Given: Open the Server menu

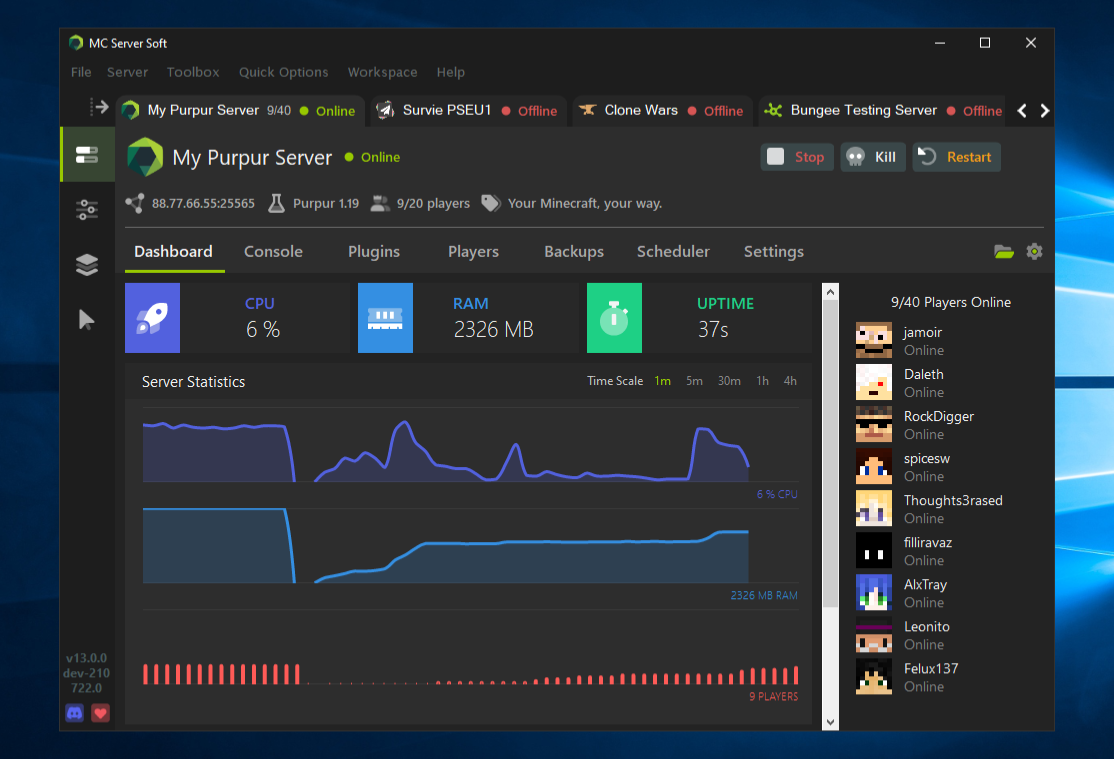Looking at the screenshot, I should click(127, 72).
